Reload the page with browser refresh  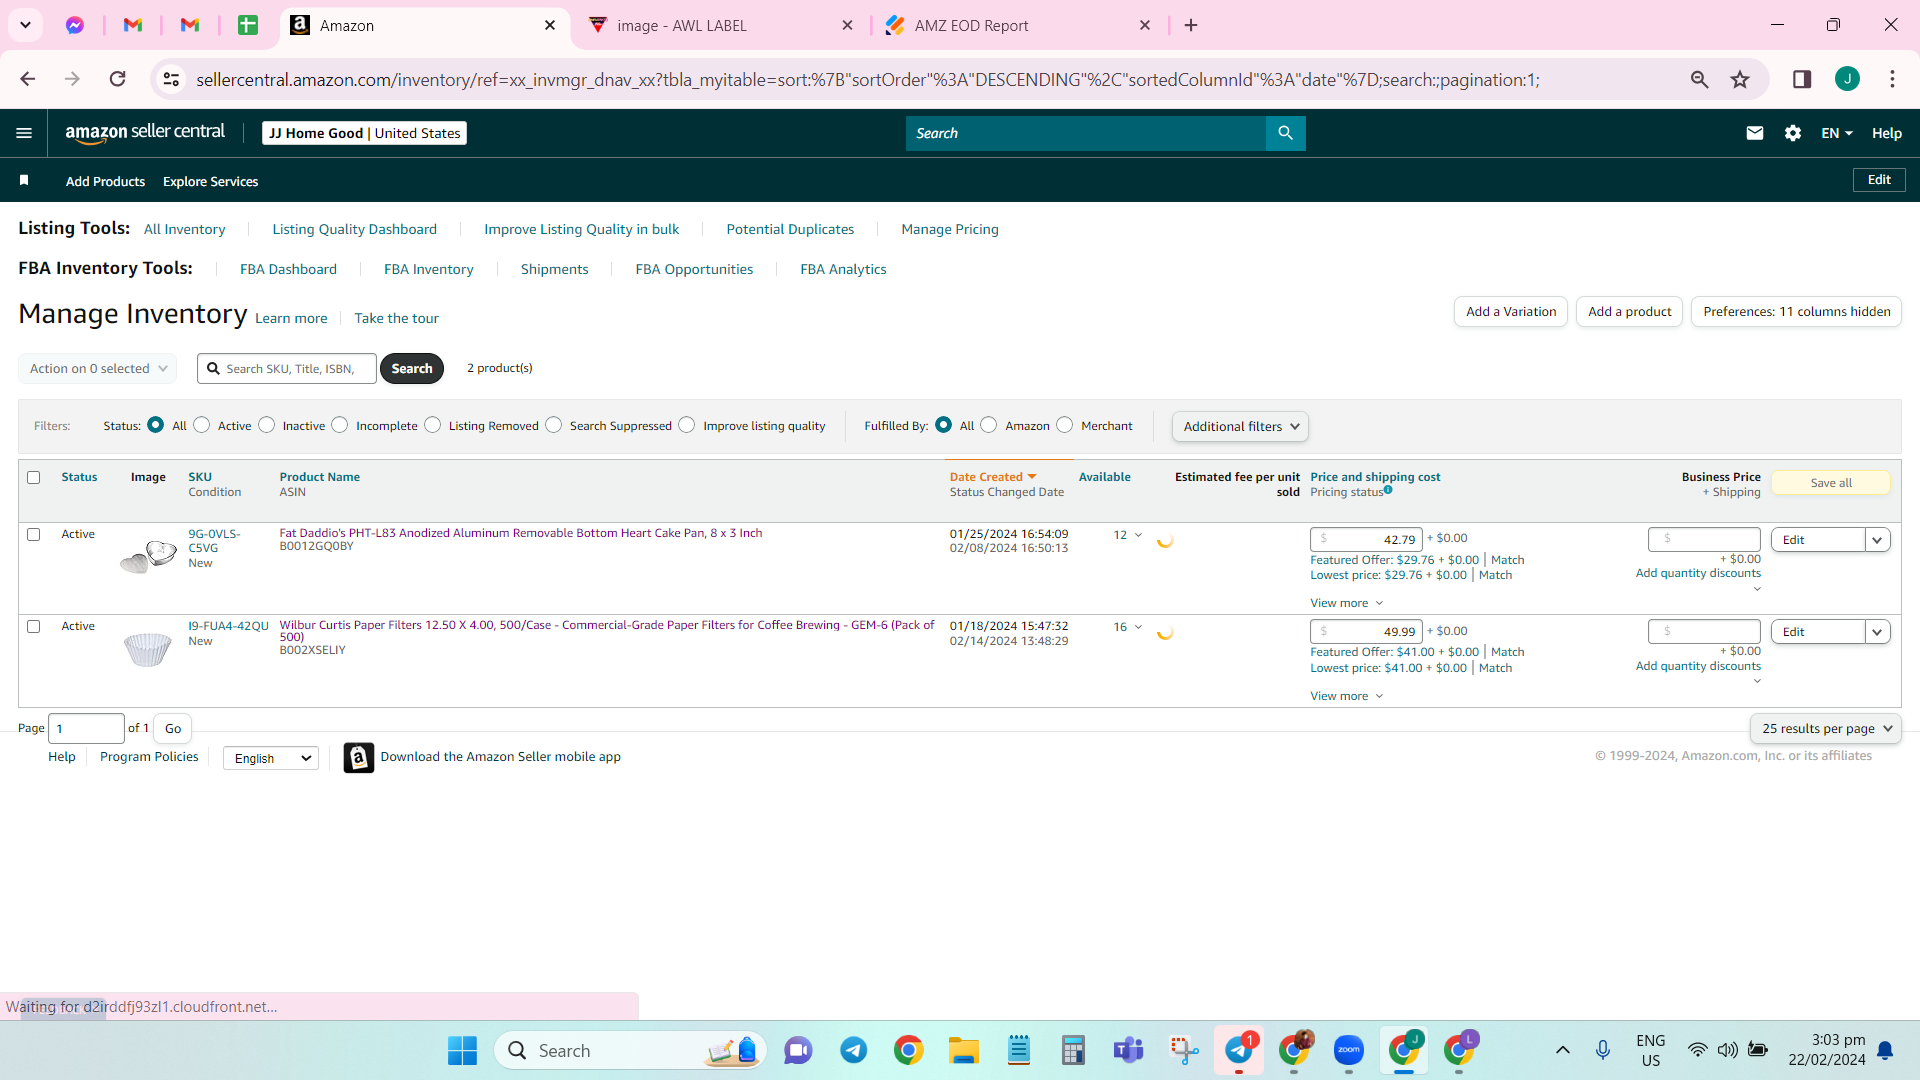pyautogui.click(x=118, y=79)
